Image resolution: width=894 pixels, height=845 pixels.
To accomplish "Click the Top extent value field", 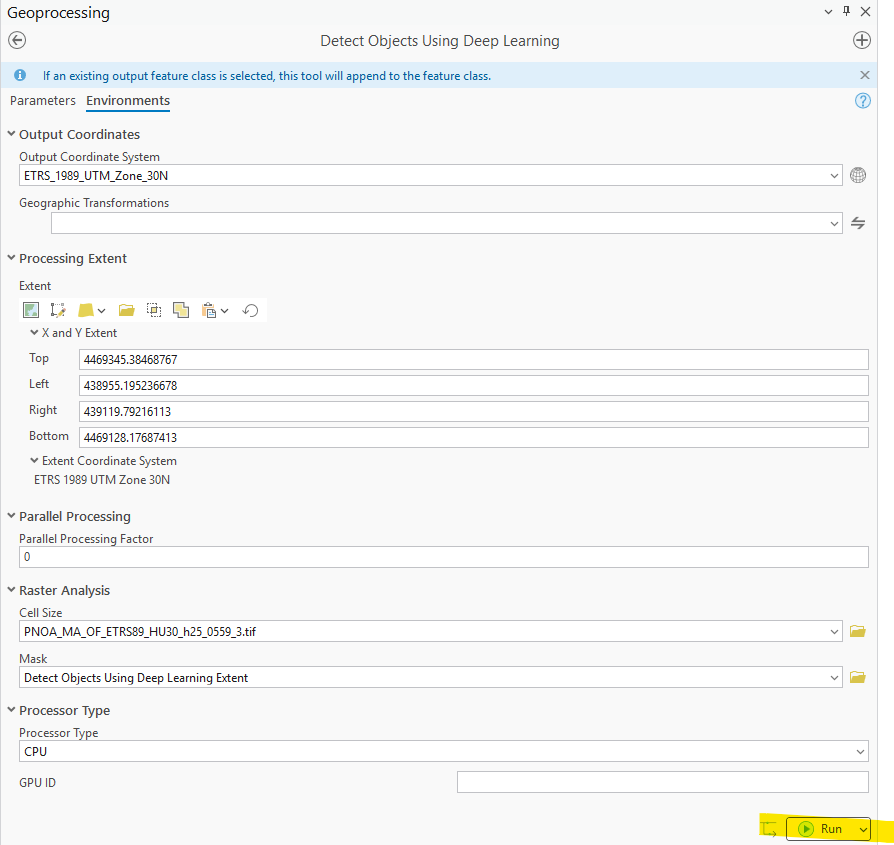I will 473,360.
